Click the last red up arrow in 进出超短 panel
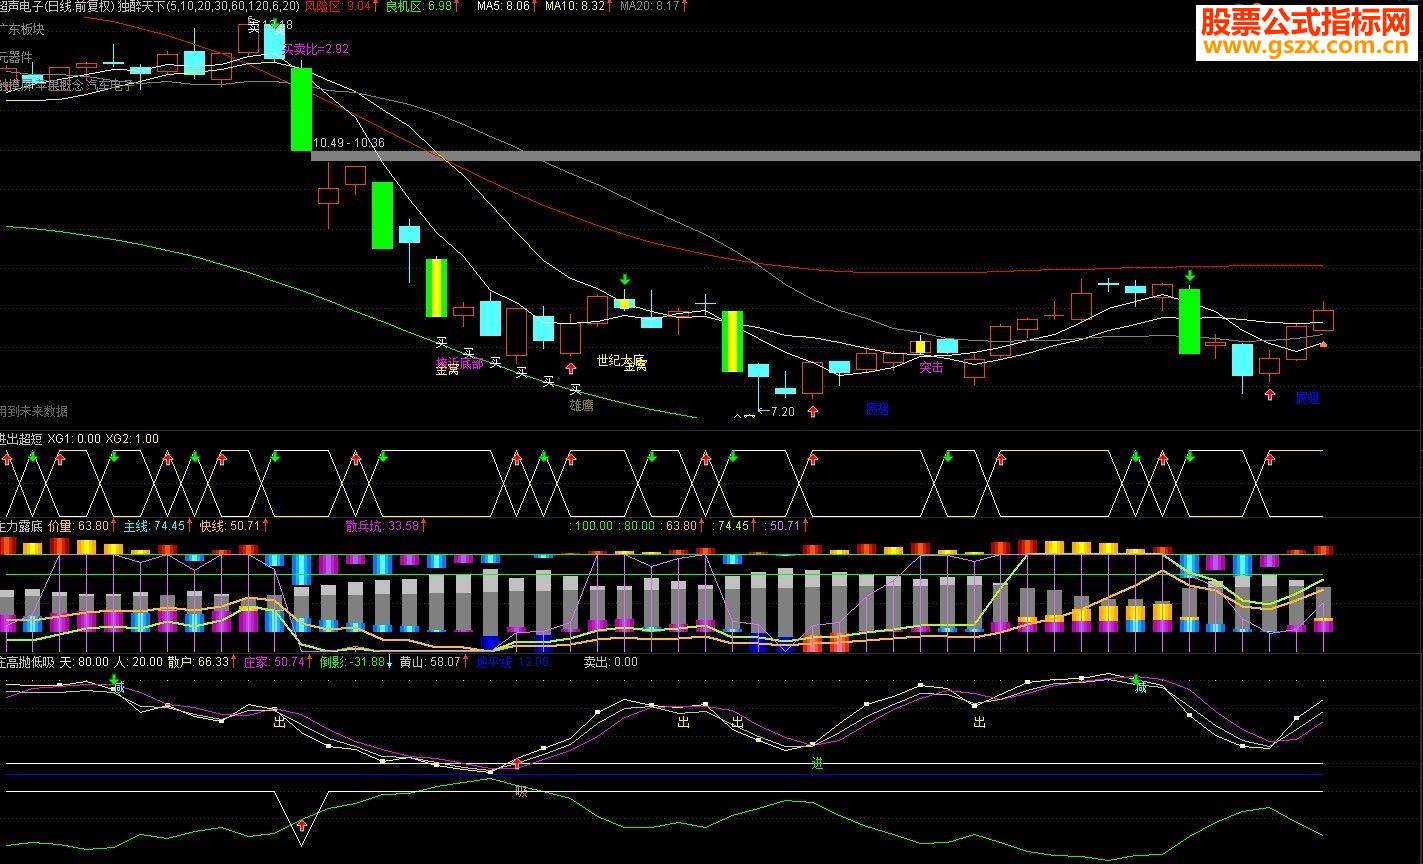 pos(1270,458)
